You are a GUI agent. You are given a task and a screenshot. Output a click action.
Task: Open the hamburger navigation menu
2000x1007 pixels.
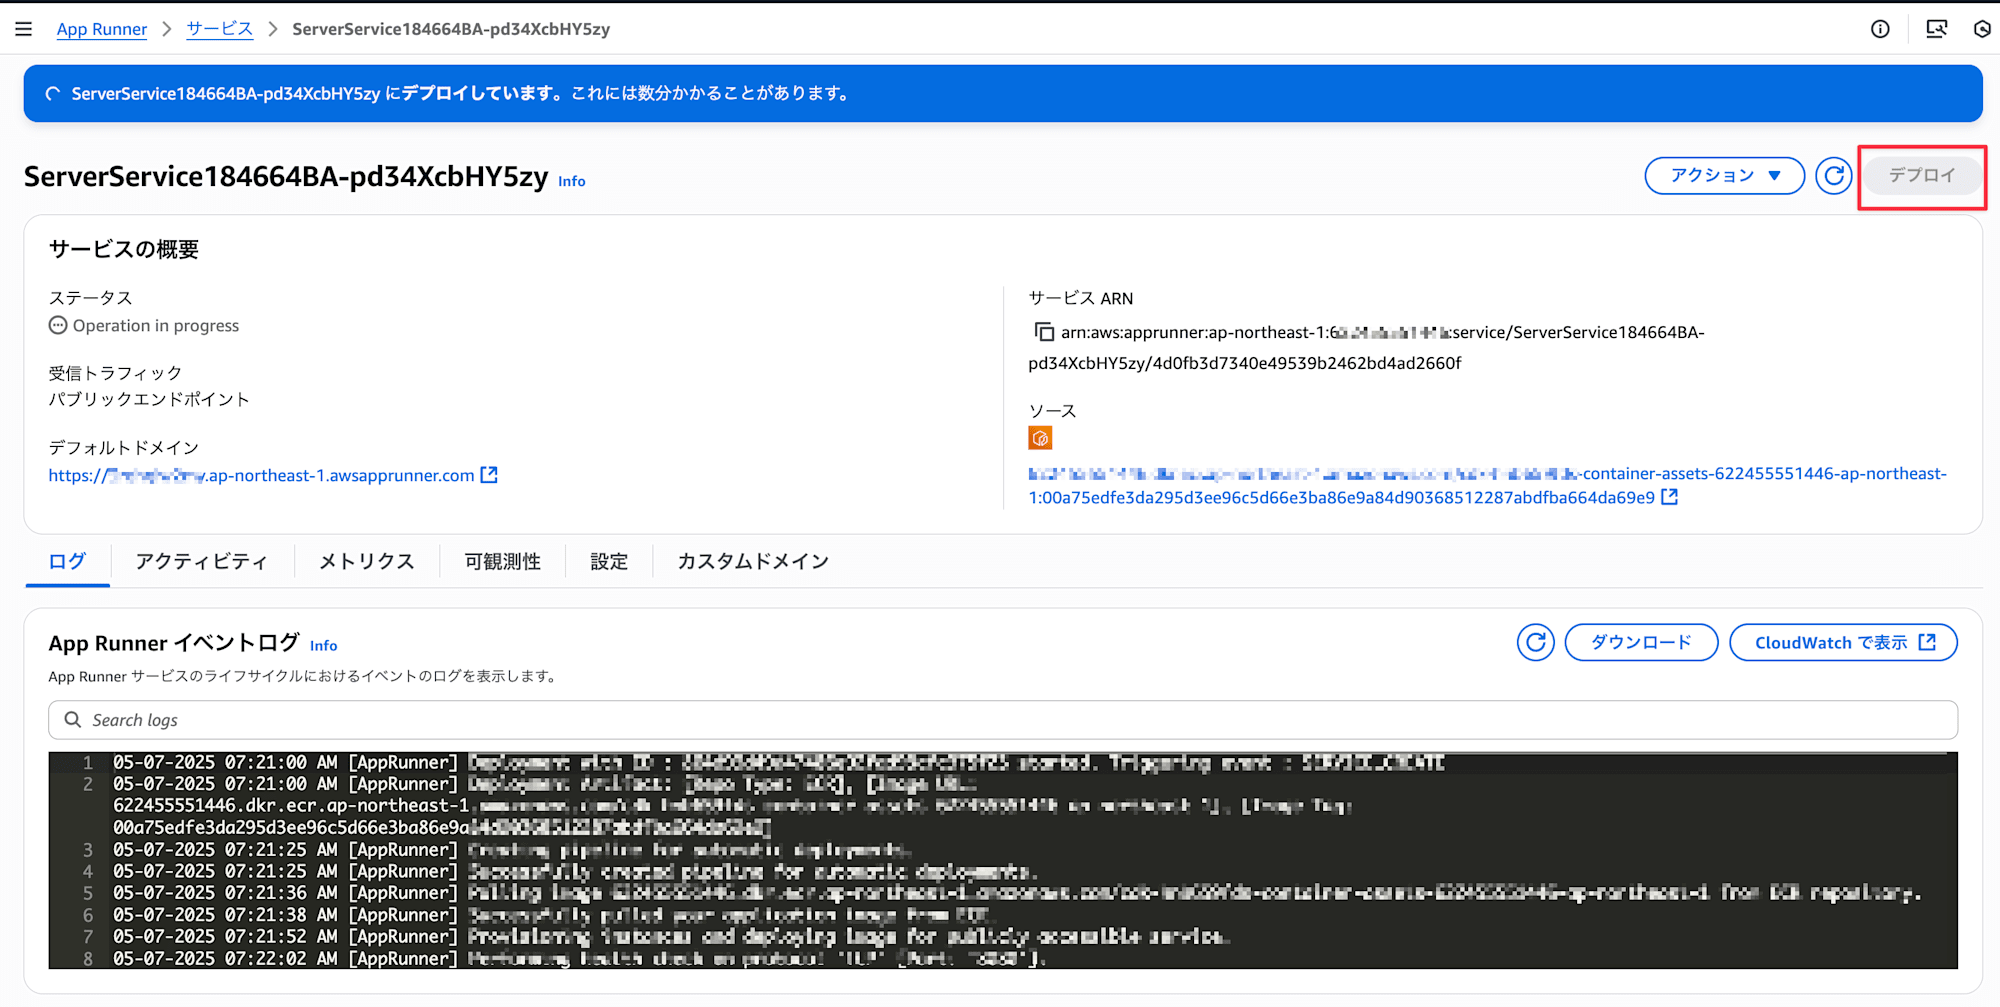(24, 29)
